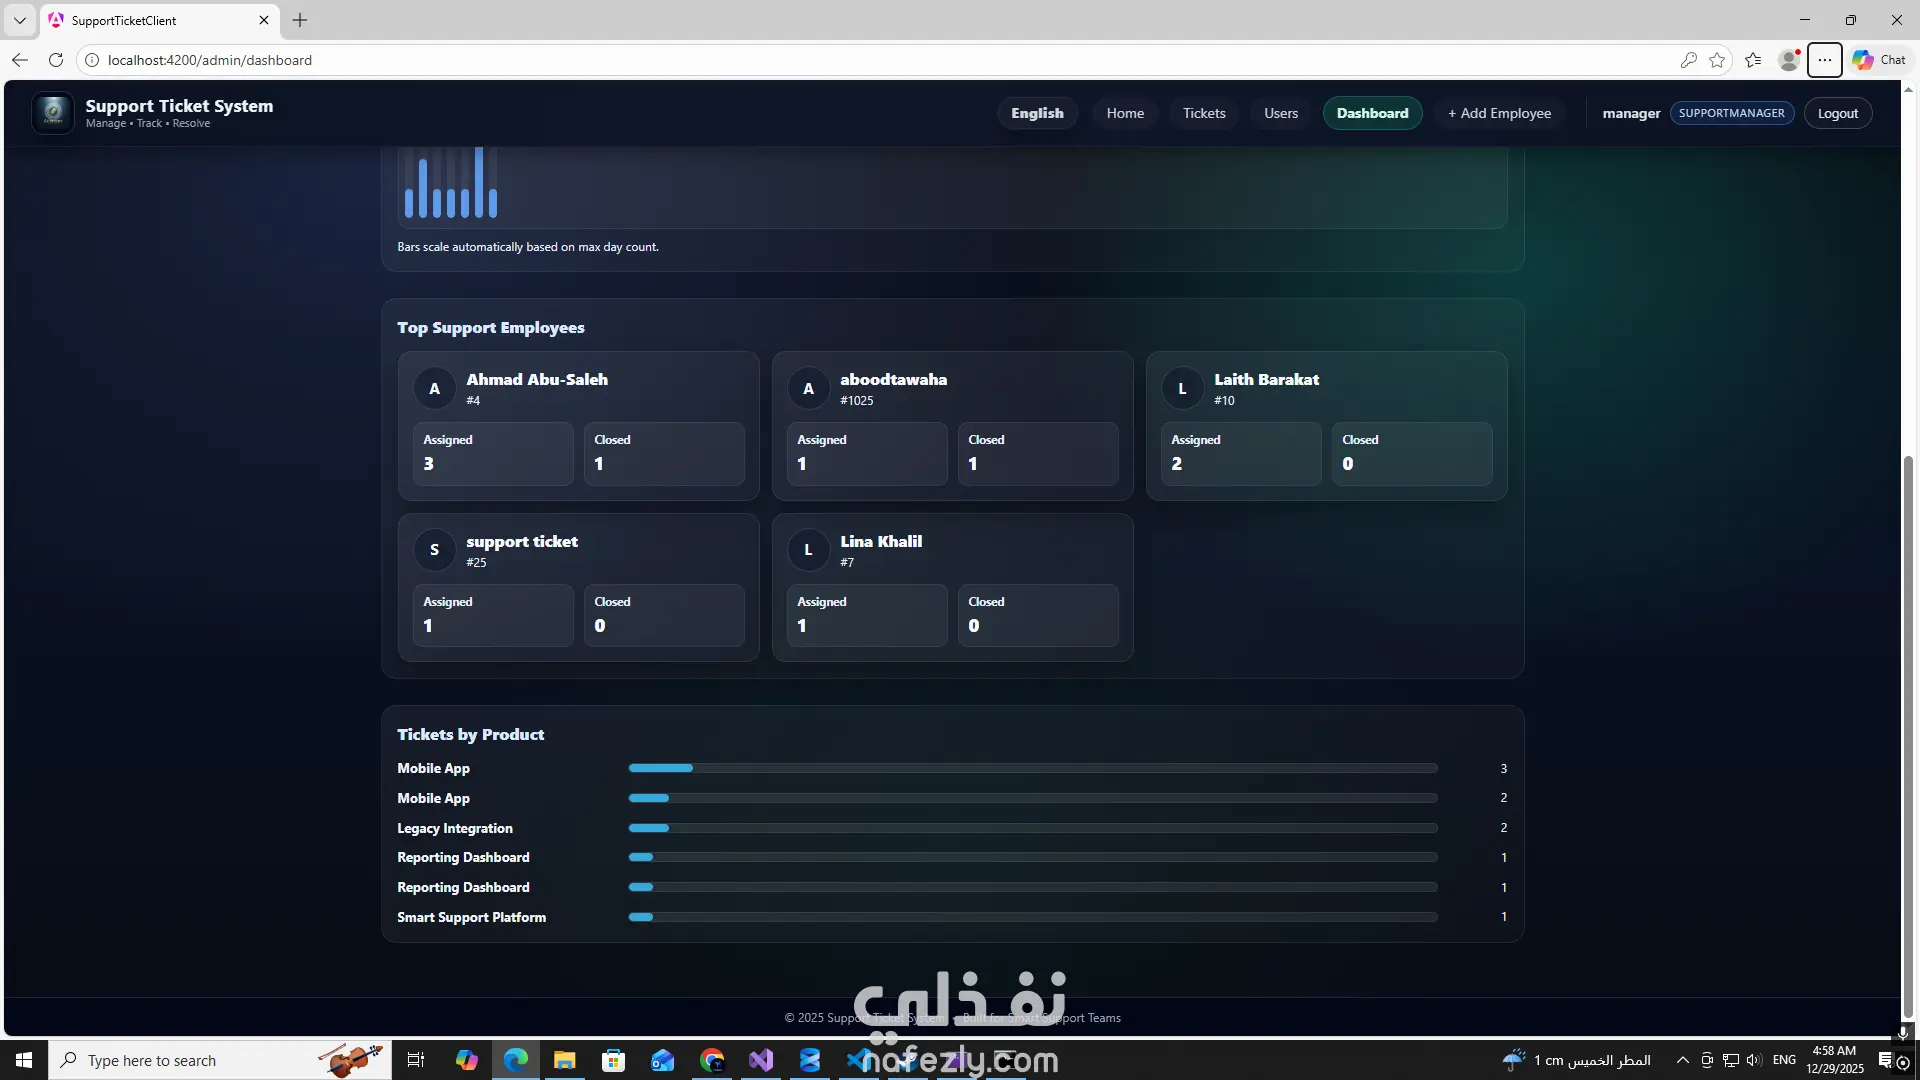This screenshot has height=1080, width=1920.
Task: Toggle the English language switch
Action: coord(1037,113)
